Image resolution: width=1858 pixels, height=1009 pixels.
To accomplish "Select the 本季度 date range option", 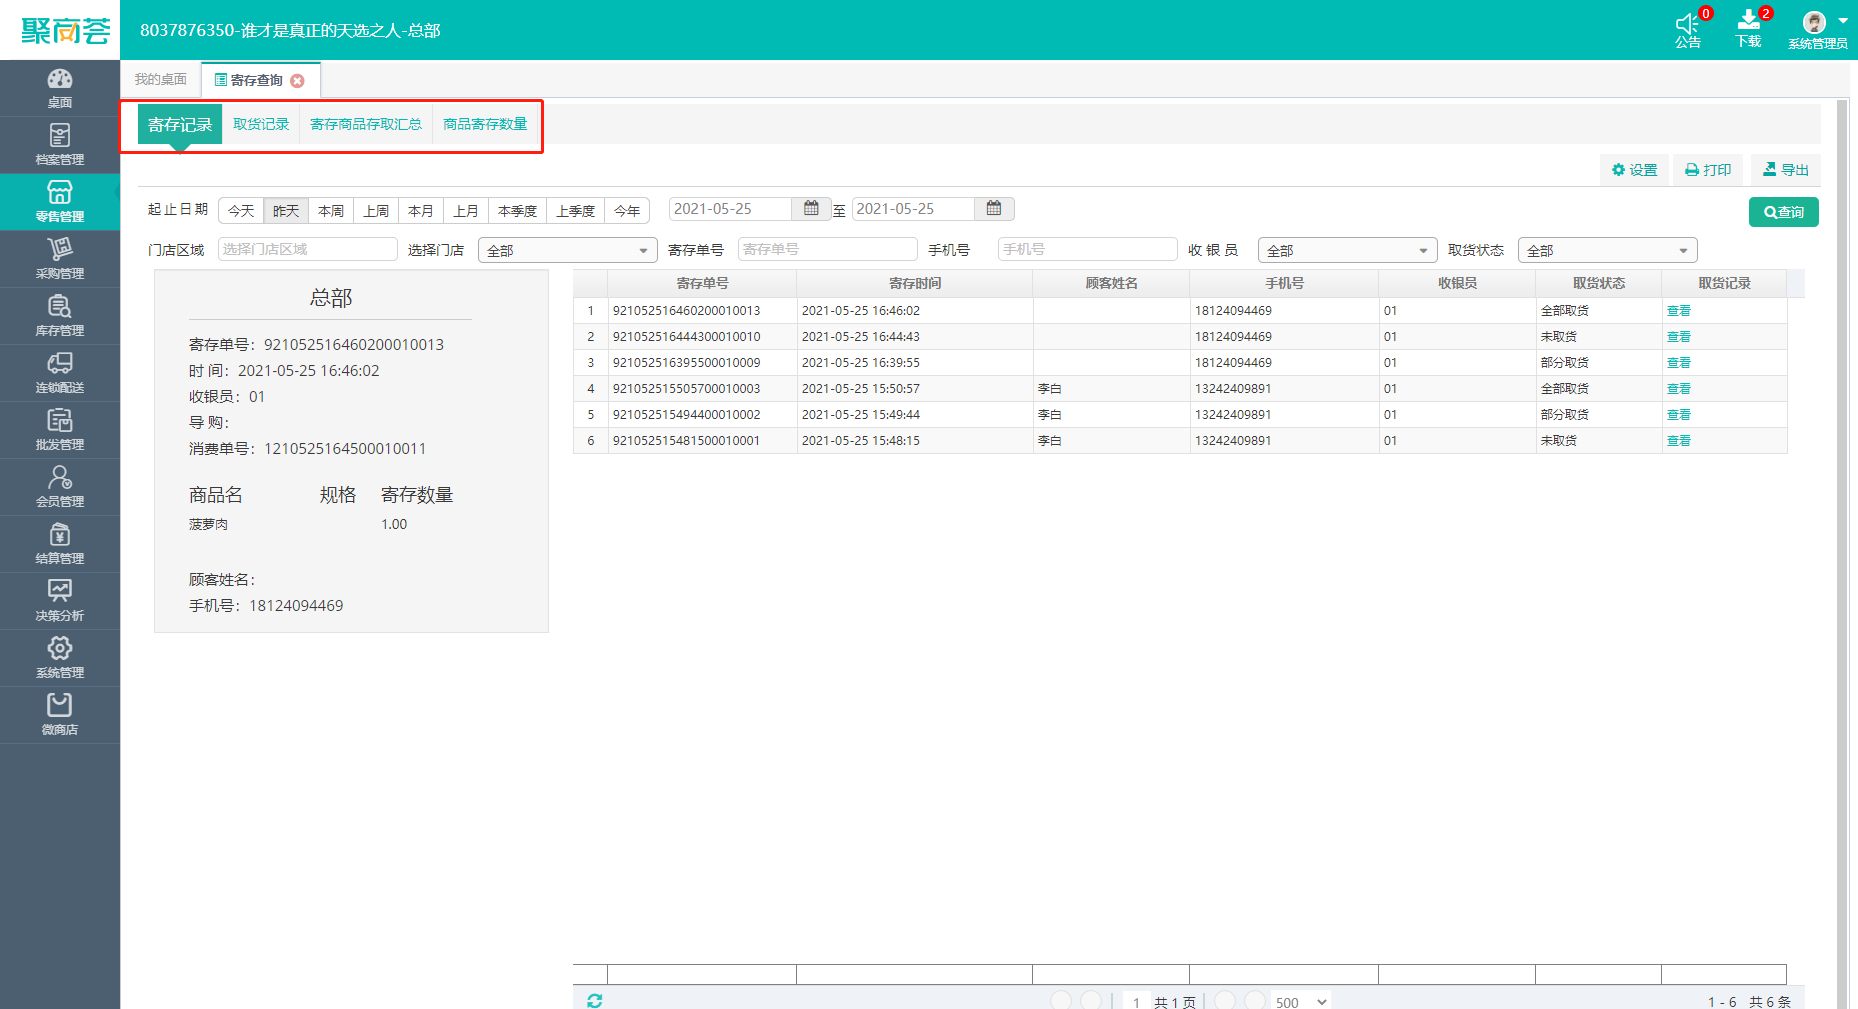I will tap(518, 210).
